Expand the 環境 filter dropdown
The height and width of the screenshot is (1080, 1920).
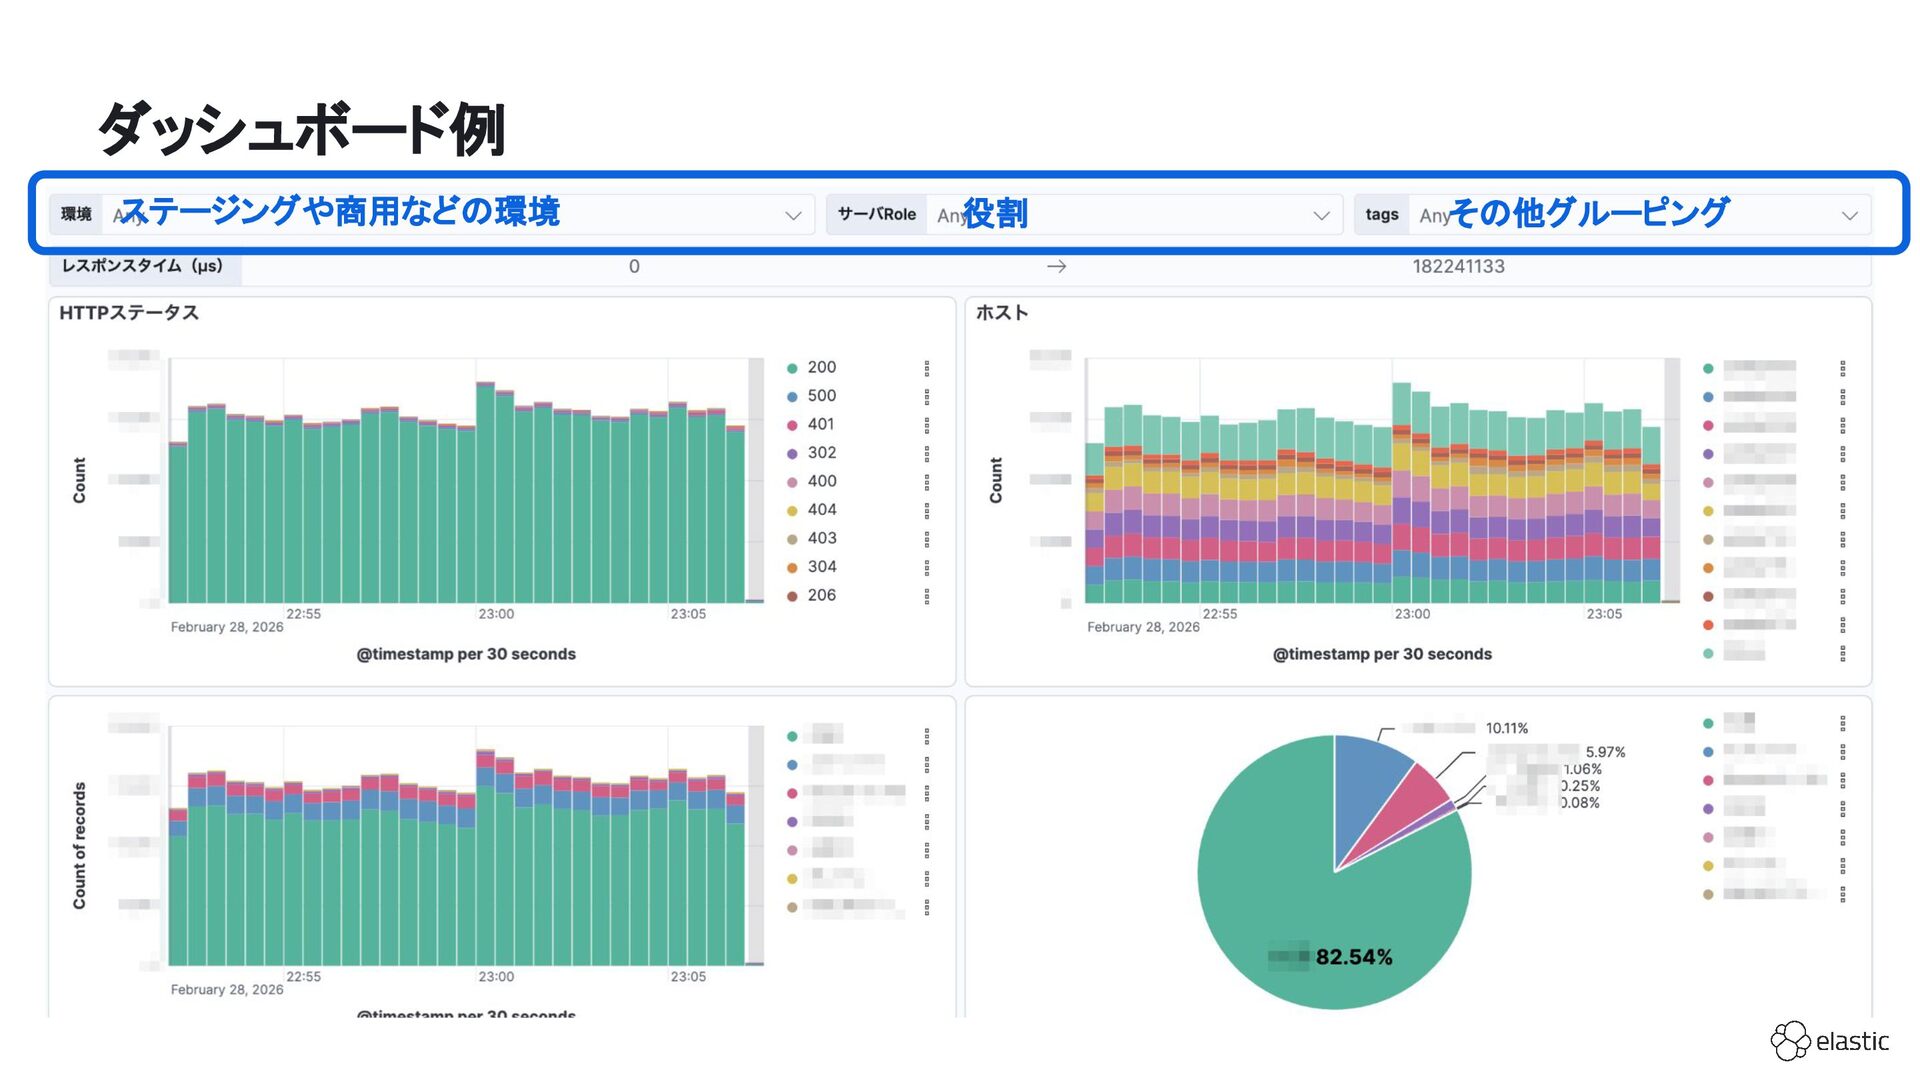point(793,215)
